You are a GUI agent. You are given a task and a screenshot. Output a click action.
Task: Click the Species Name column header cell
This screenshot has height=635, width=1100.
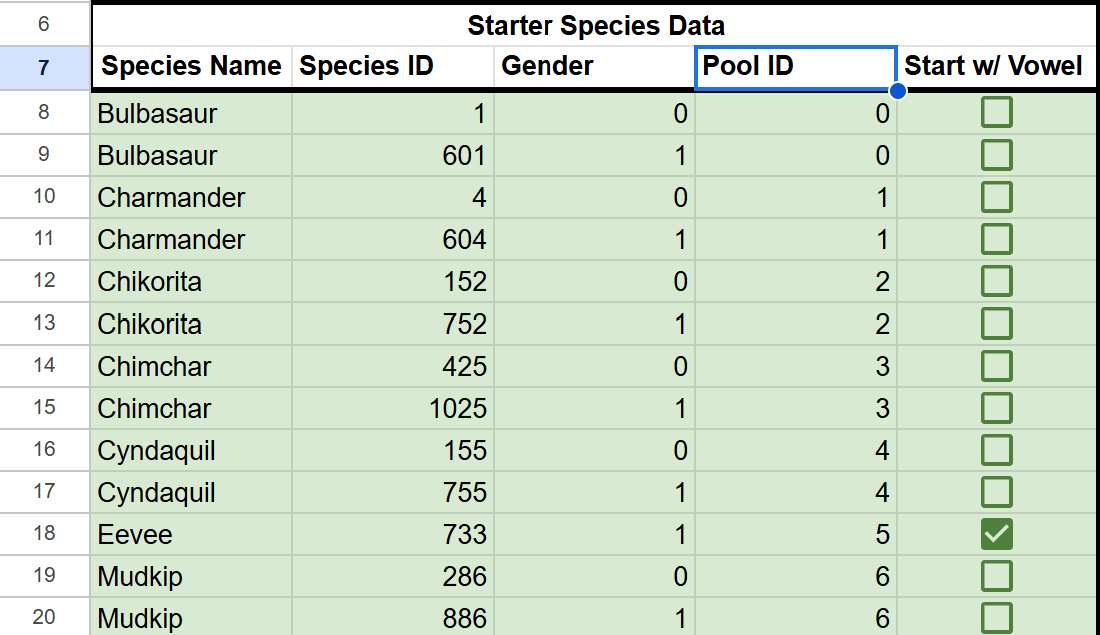pyautogui.click(x=191, y=67)
